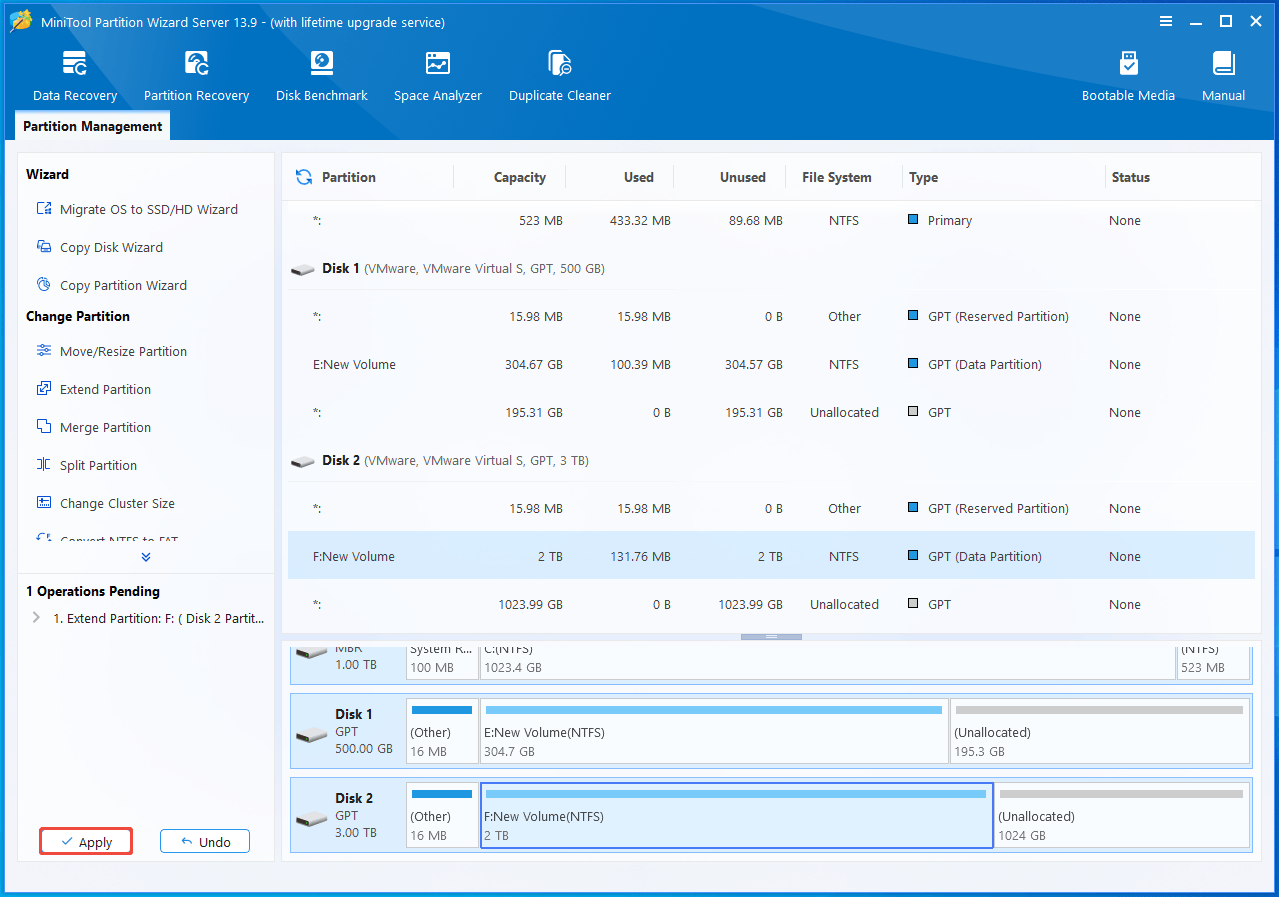Image resolution: width=1279 pixels, height=897 pixels.
Task: Start the Copy Partition Wizard
Action: pos(112,285)
